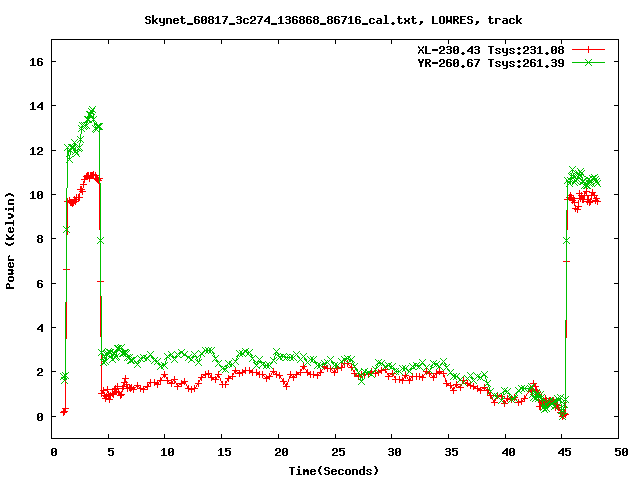Click the Time(Seconds) axis label
640x480 pixels.
pyautogui.click(x=334, y=471)
